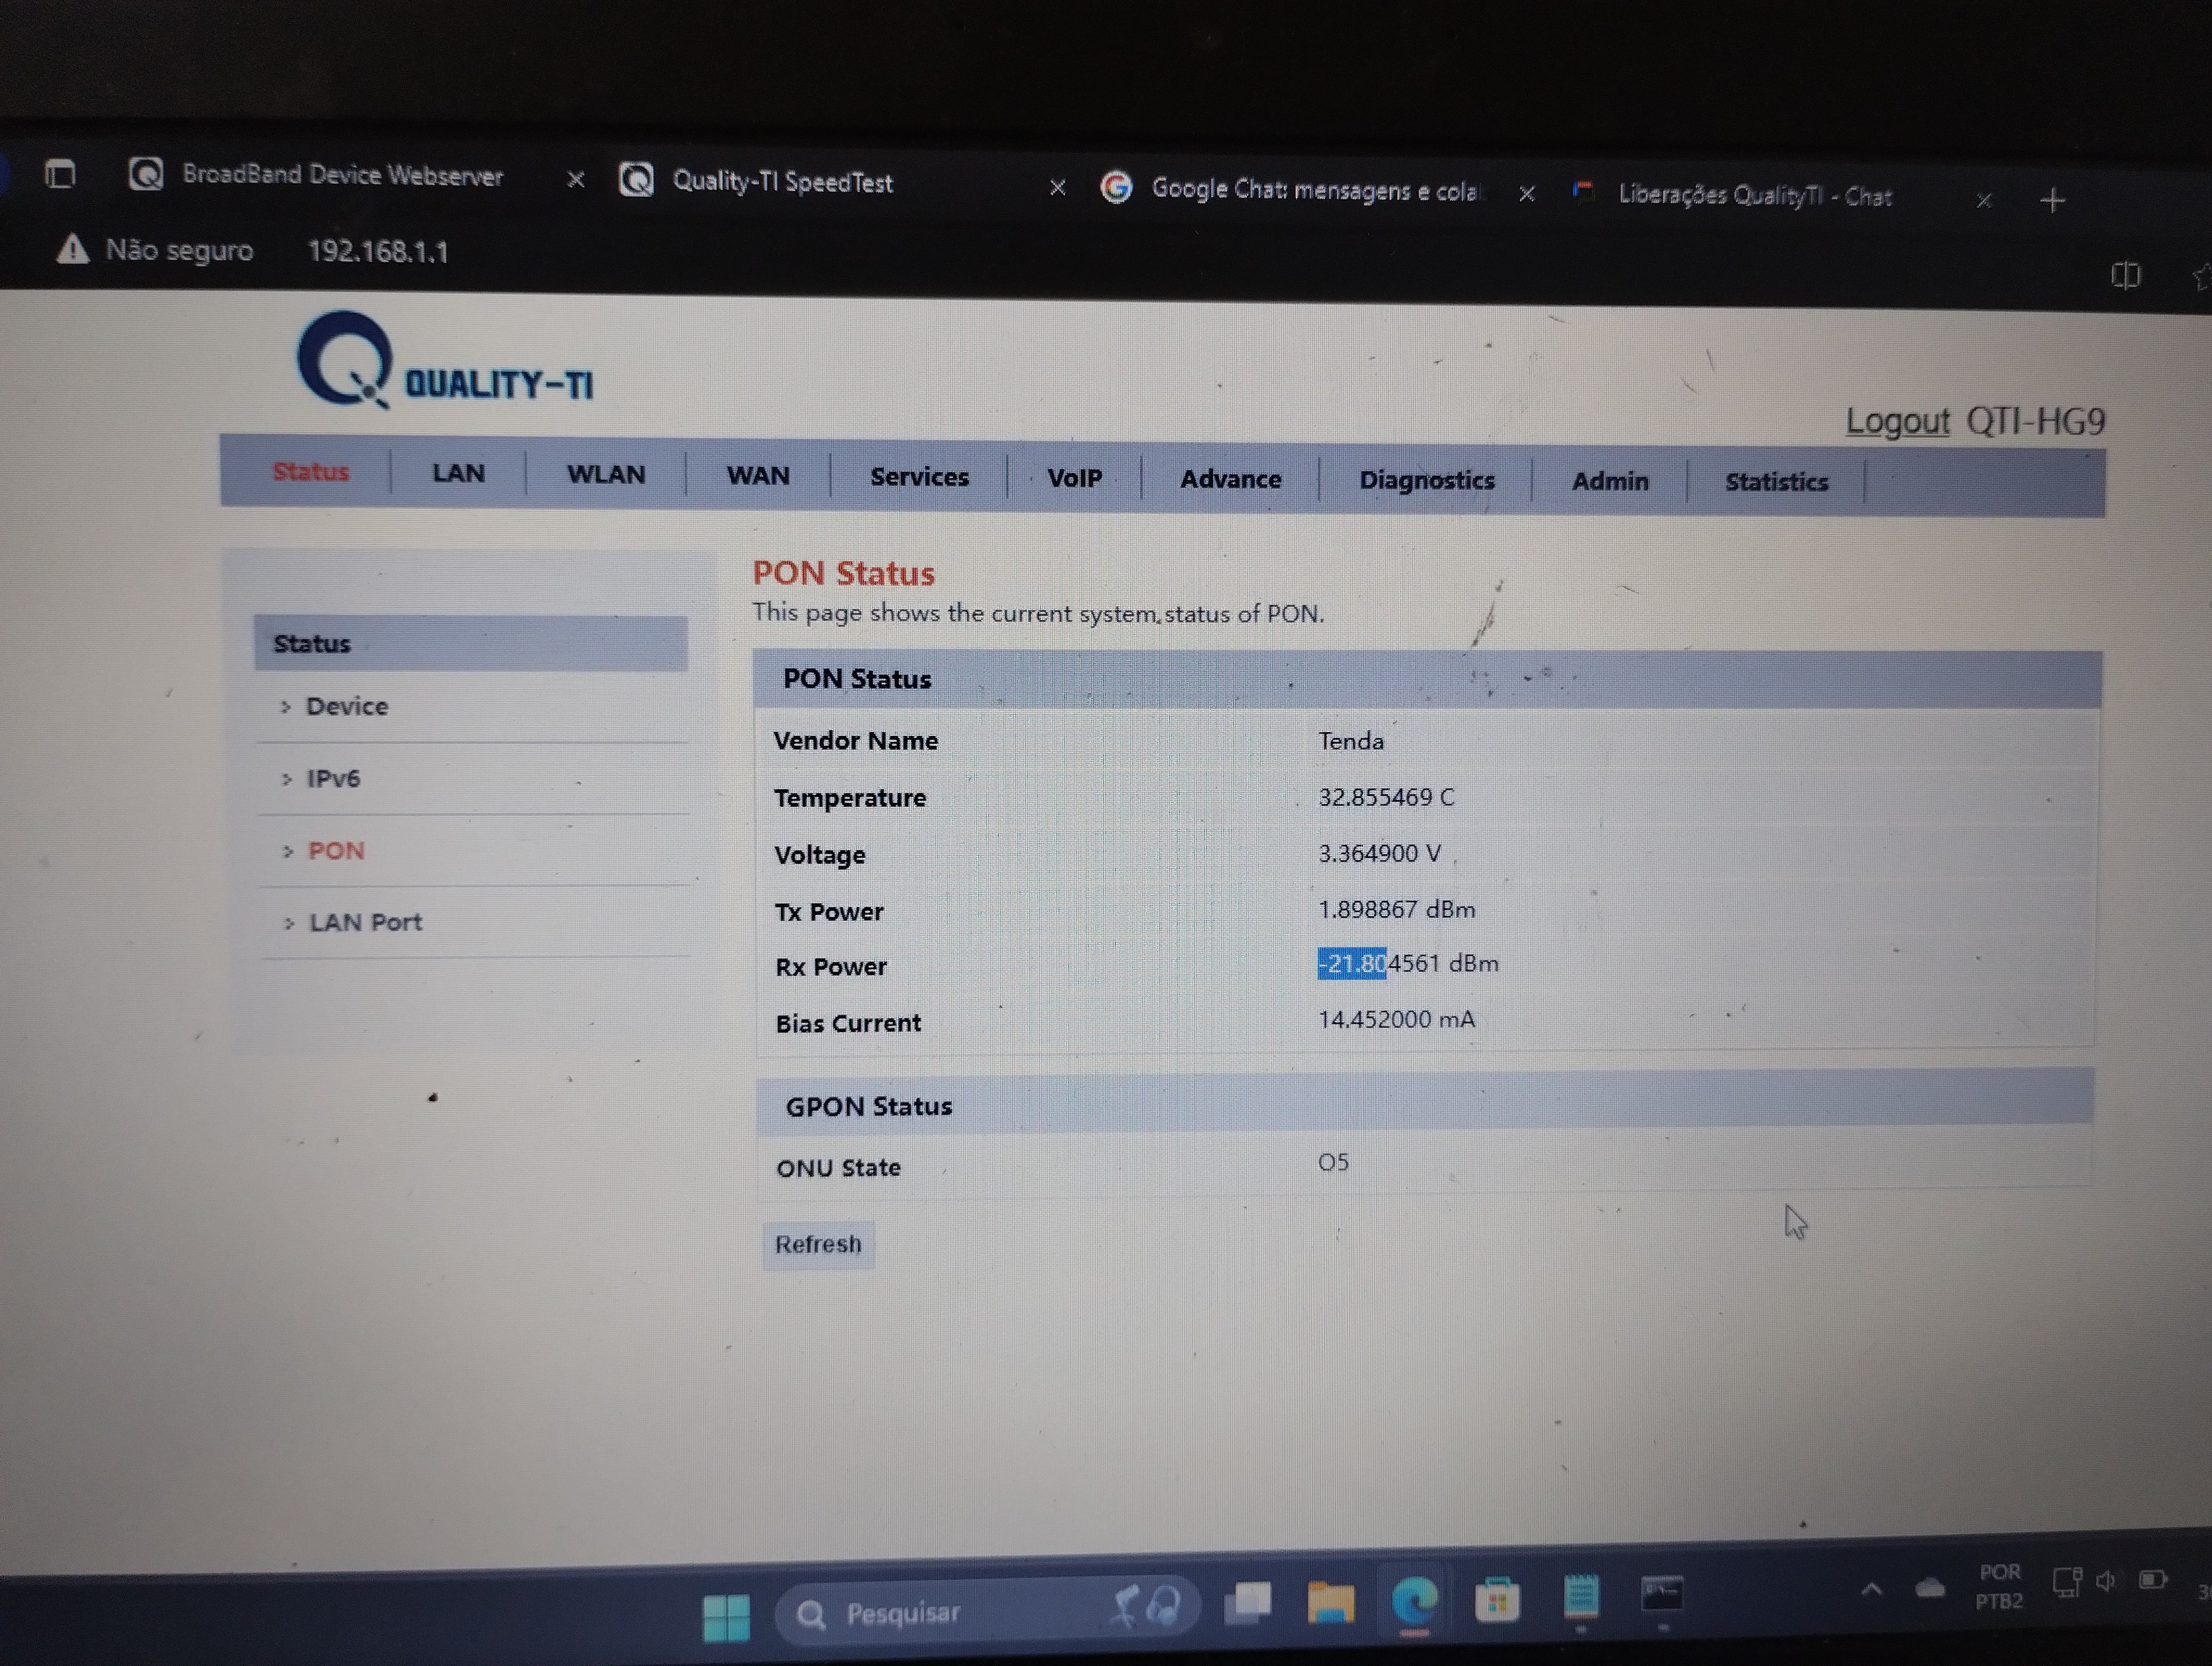The height and width of the screenshot is (1666, 2212).
Task: Click the Não seguro warning icon
Action: [x=72, y=249]
